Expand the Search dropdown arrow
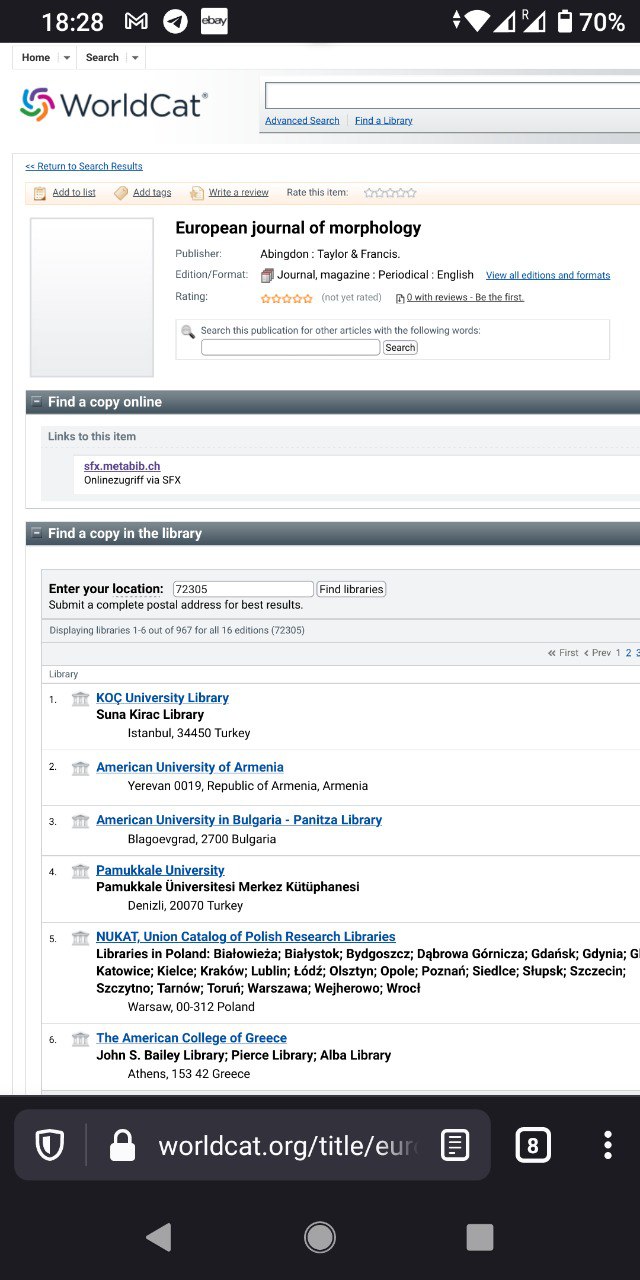640x1280 pixels. click(x=135, y=58)
